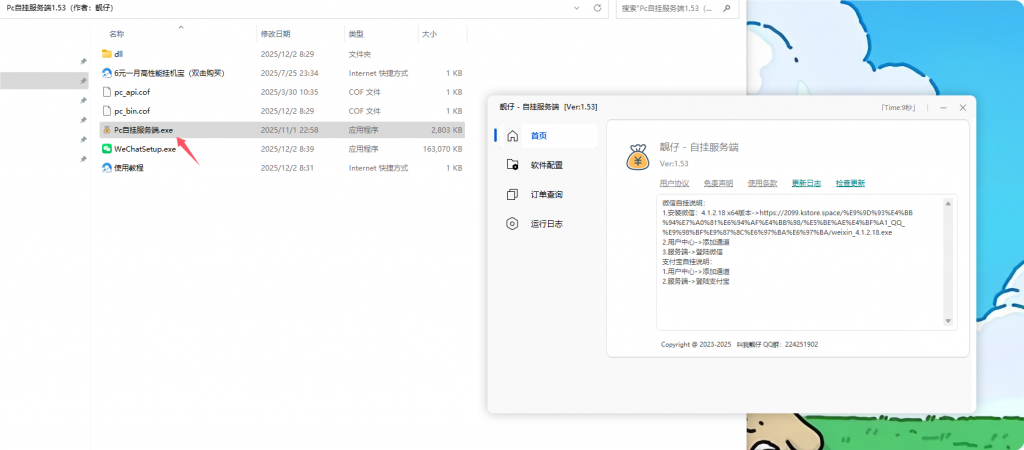Image resolution: width=1024 pixels, height=450 pixels.
Task: Close the 自挂服务端 window
Action: [963, 108]
